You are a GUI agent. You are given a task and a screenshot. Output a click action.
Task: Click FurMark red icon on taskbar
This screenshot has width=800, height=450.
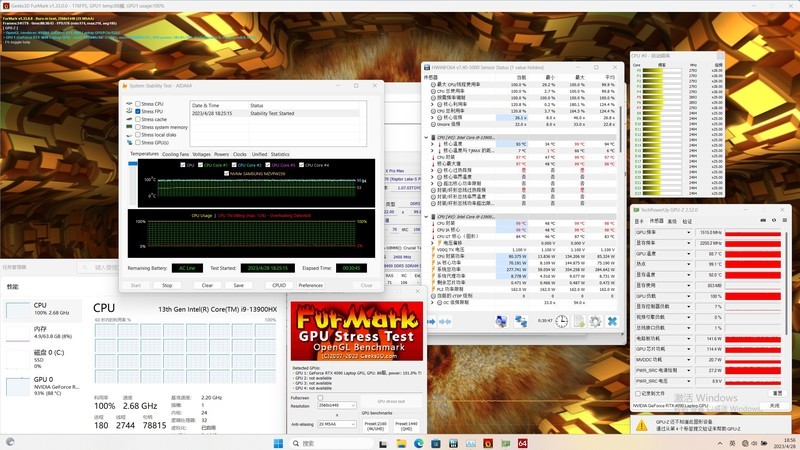pyautogui.click(x=488, y=443)
